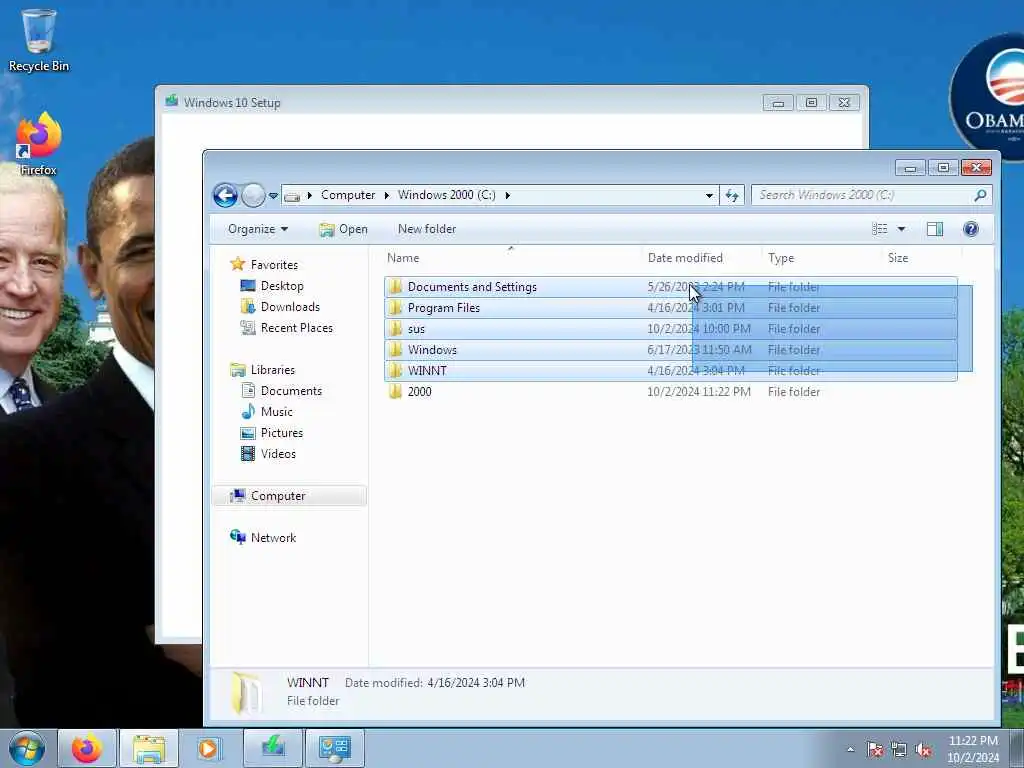Select the Windows folder row
The image size is (1024, 768).
[x=671, y=350]
